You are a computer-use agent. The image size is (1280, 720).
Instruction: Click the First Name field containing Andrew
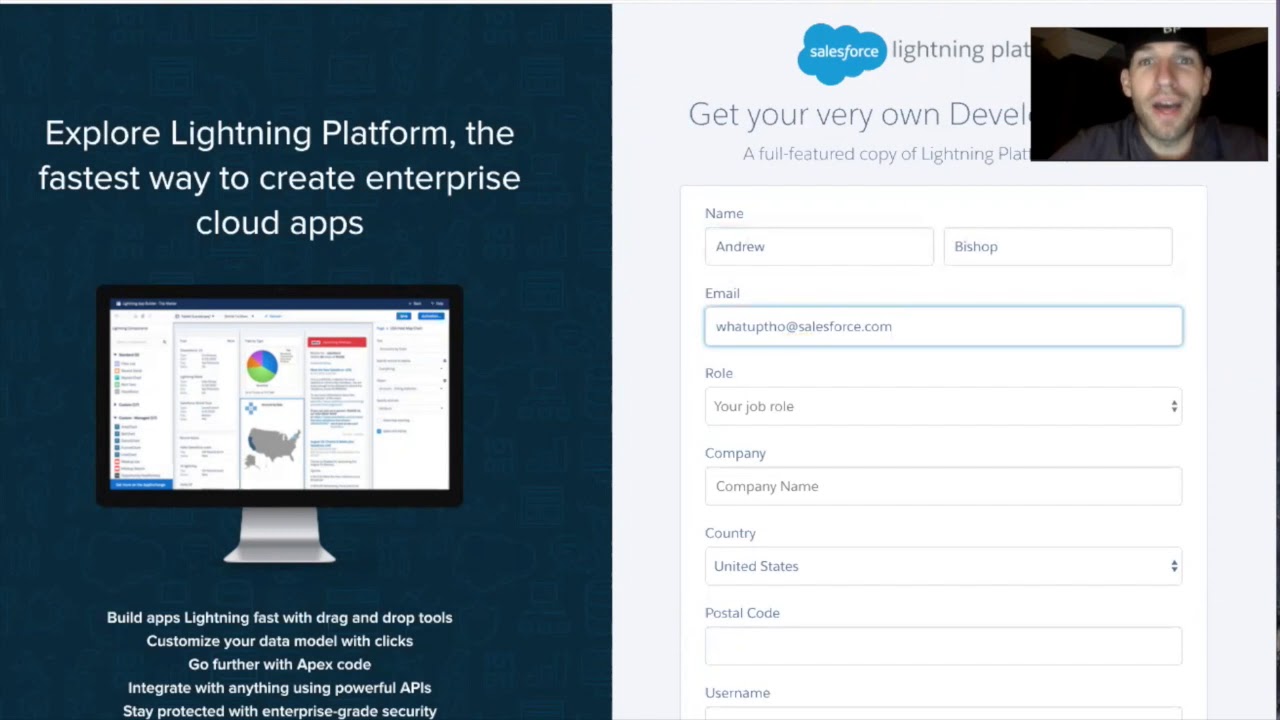tap(819, 246)
